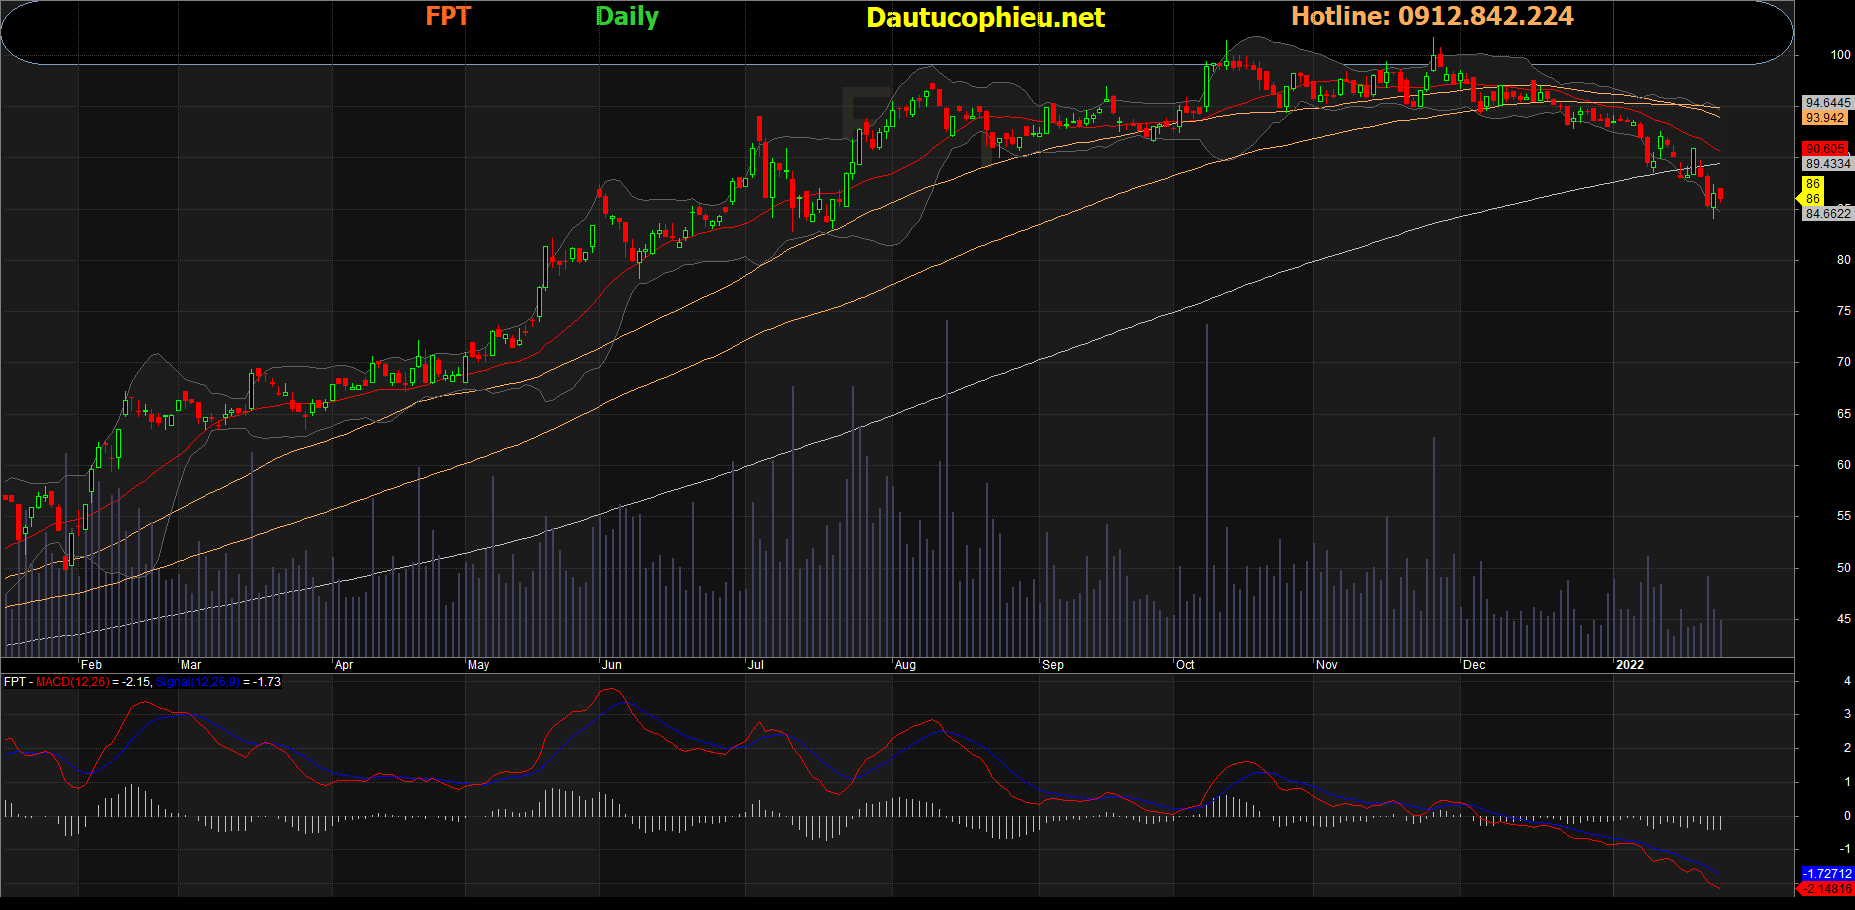
Task: Click the Jun label on the date axis
Action: click(x=612, y=665)
